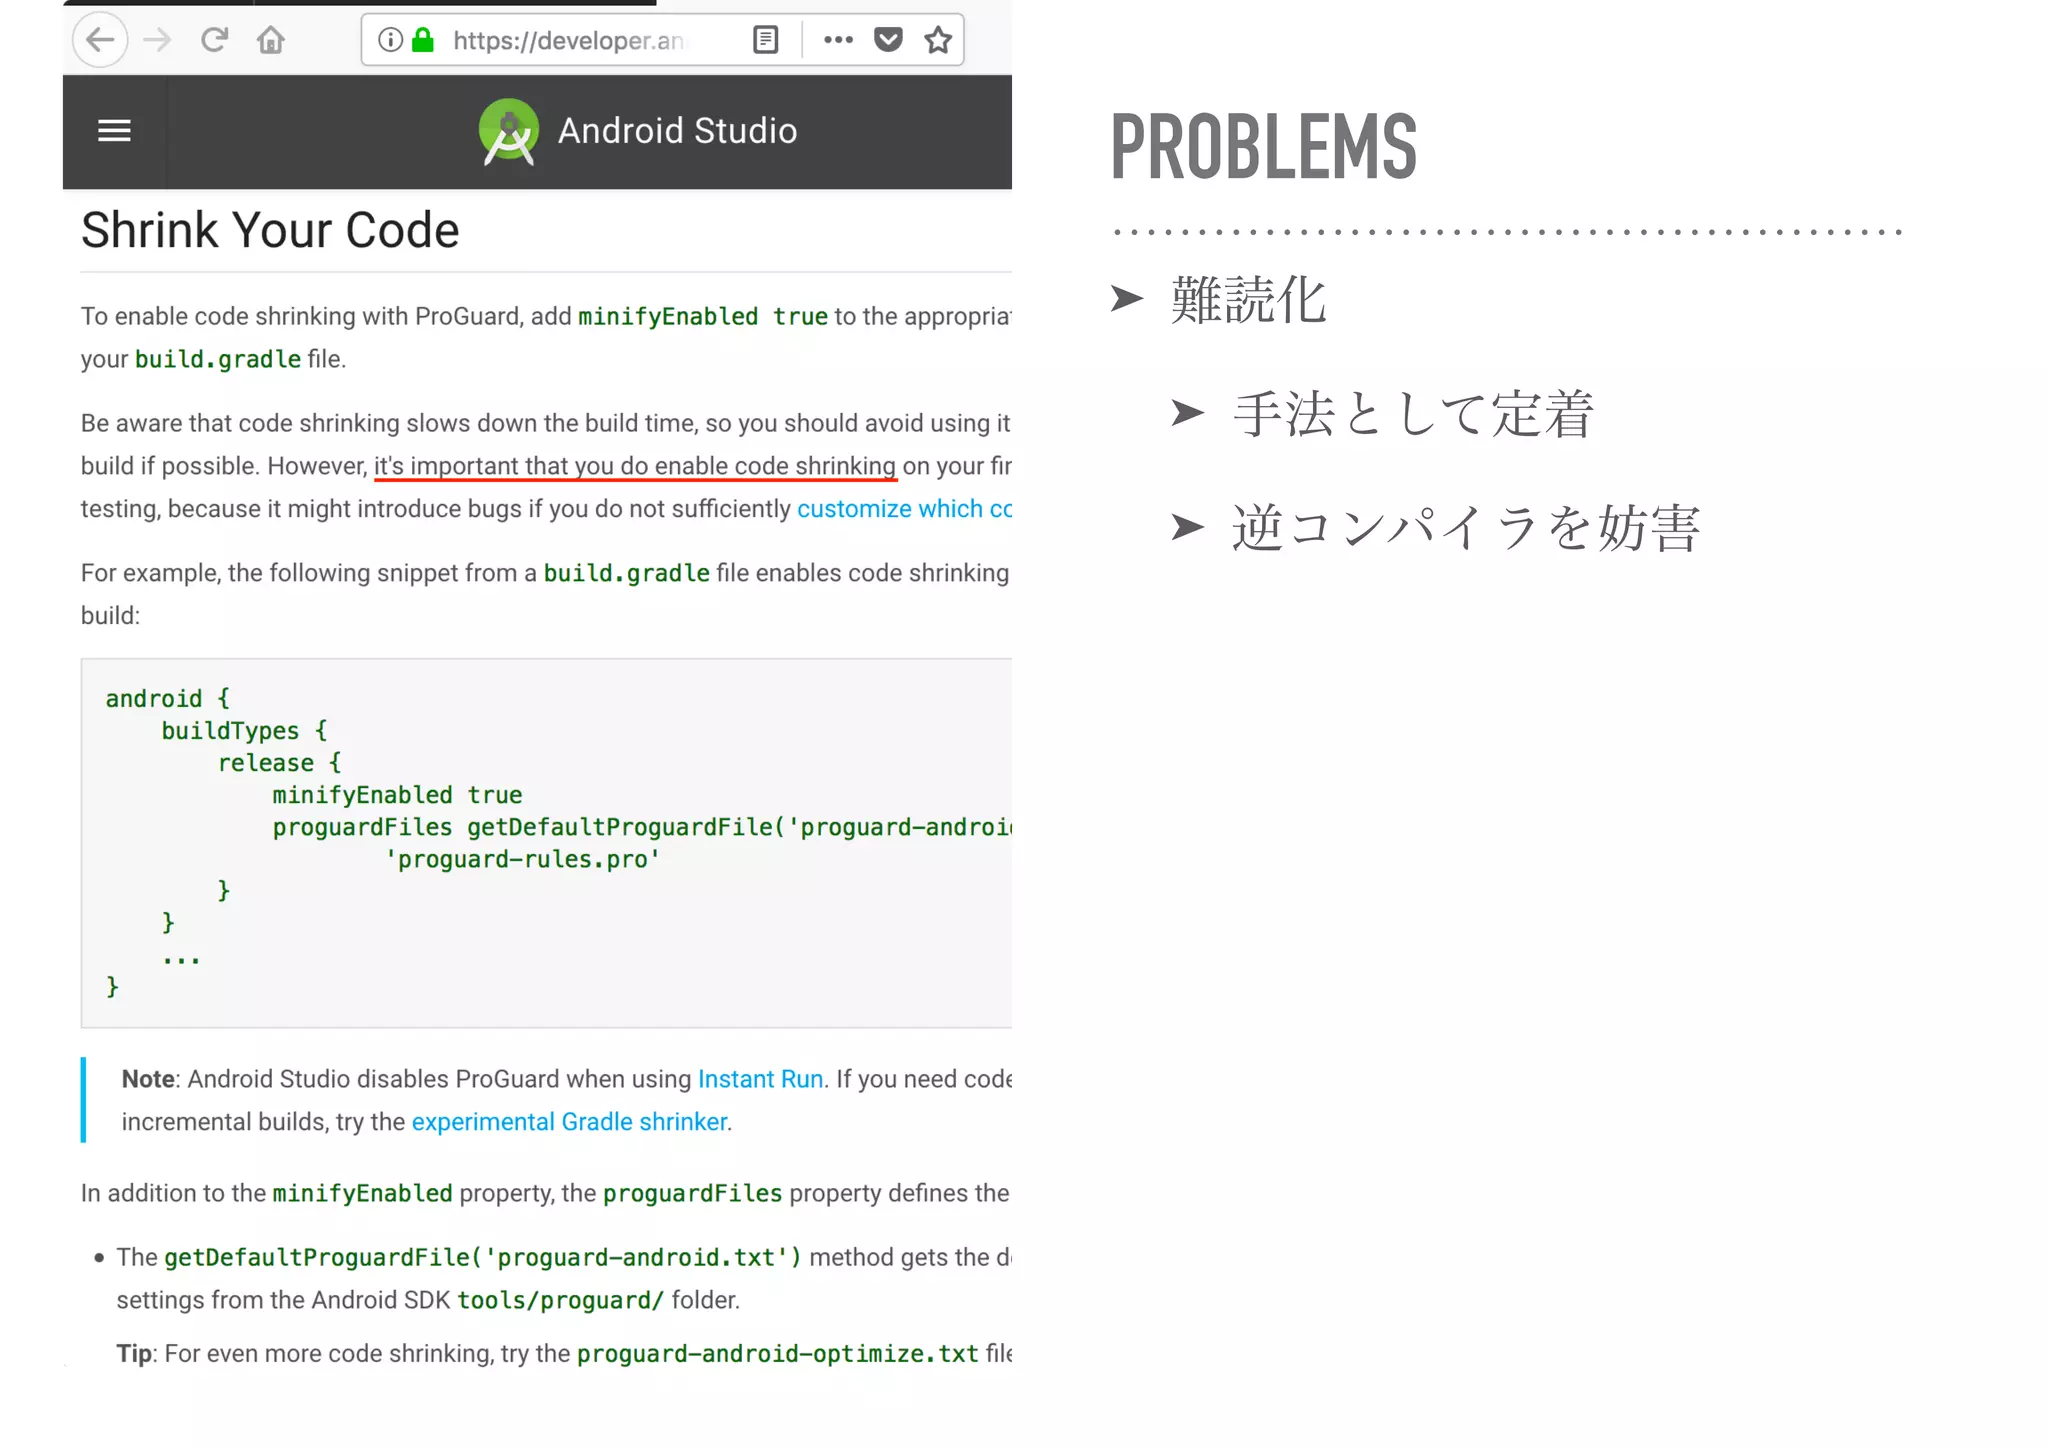This screenshot has height=1448, width=2048.
Task: Click 'build.gradle' in the first paragraph
Action: coord(218,359)
